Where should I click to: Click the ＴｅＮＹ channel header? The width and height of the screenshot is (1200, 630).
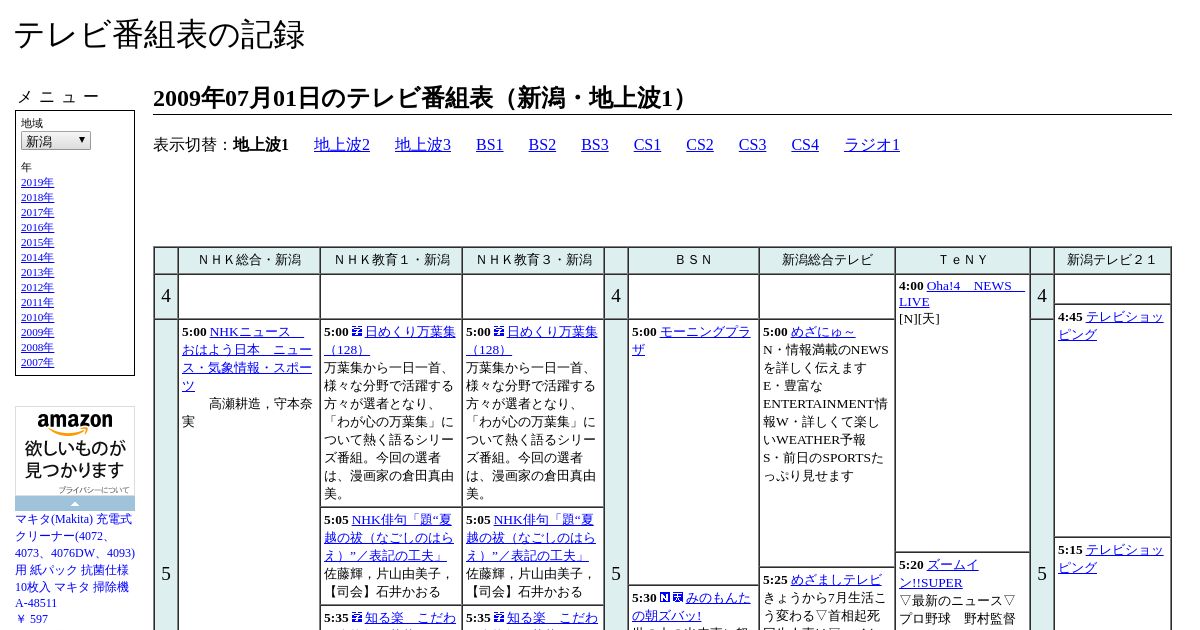(962, 260)
